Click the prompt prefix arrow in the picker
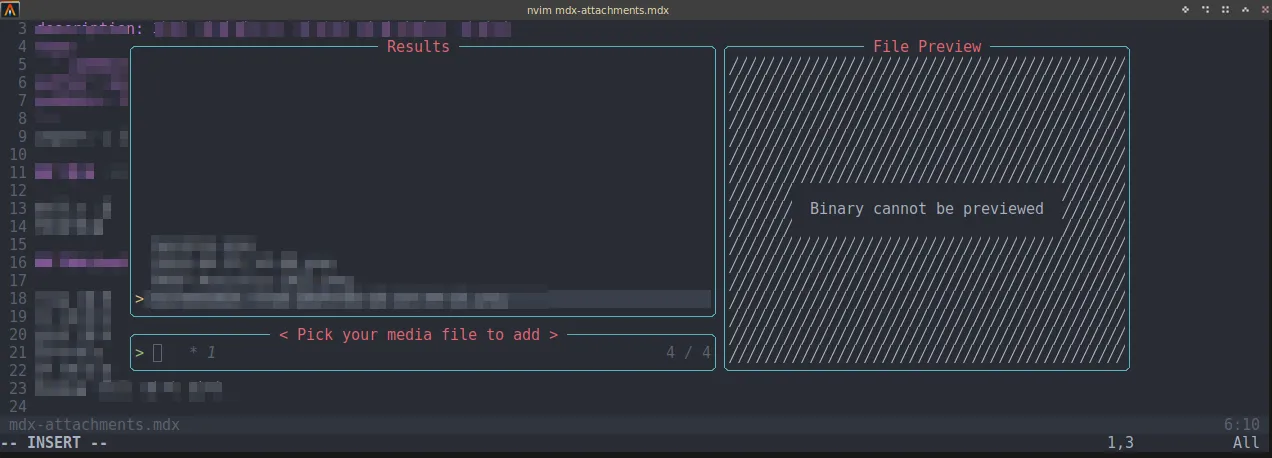The width and height of the screenshot is (1272, 458). pyautogui.click(x=140, y=352)
